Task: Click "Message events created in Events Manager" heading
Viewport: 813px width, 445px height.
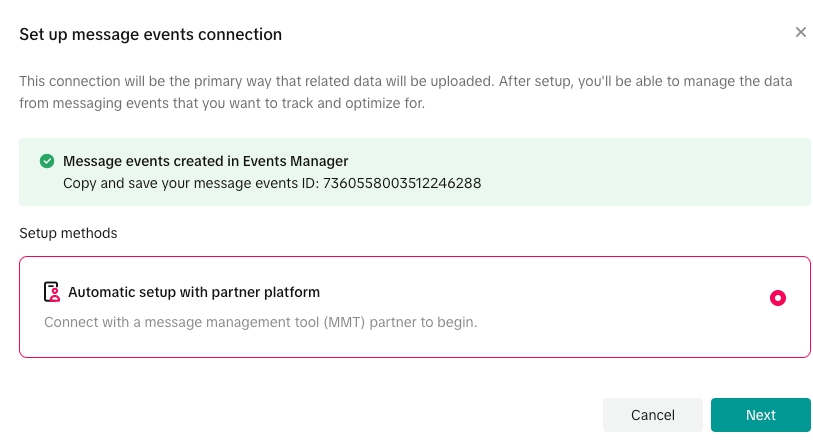Action: coord(205,161)
